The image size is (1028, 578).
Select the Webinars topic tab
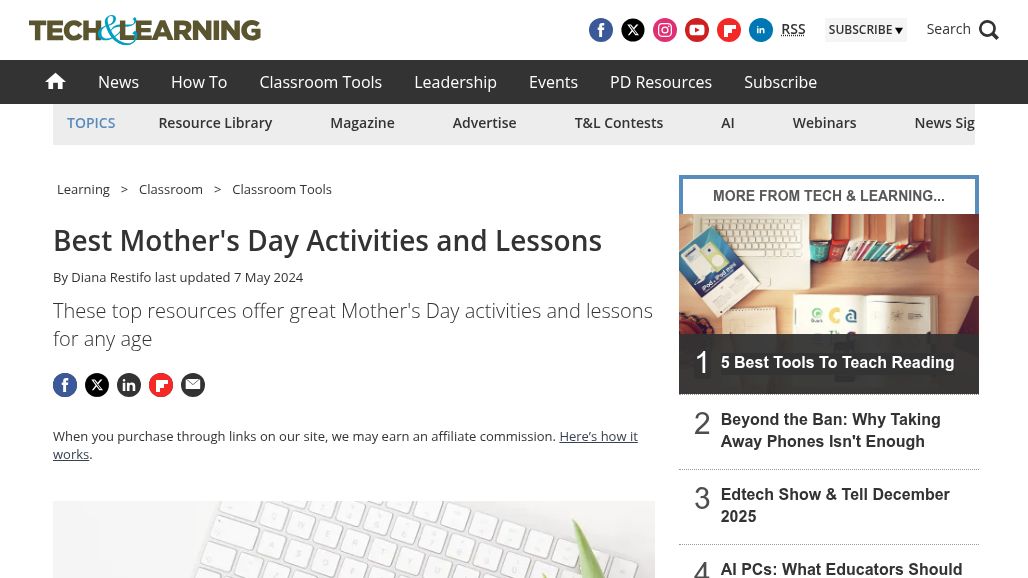point(824,123)
